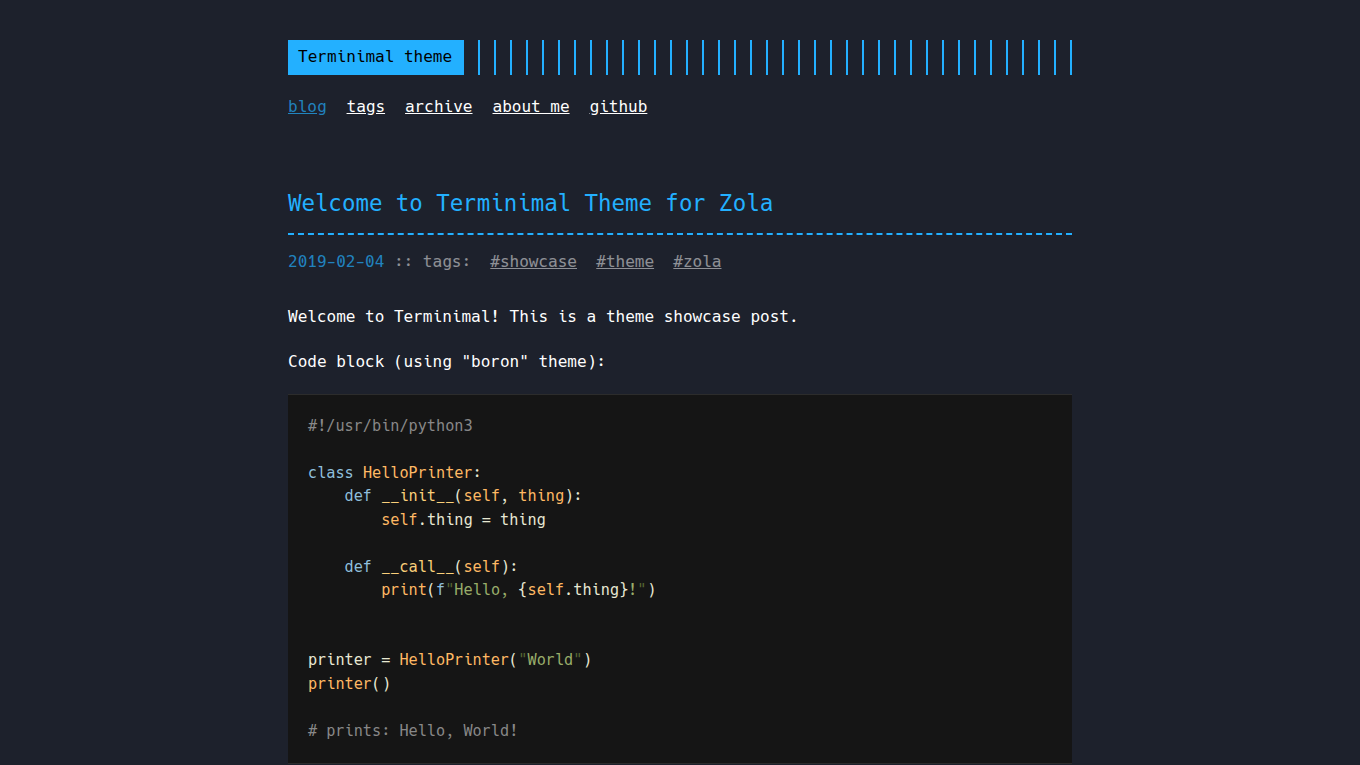Open the blog navigation link
The image size is (1360, 765).
click(307, 106)
